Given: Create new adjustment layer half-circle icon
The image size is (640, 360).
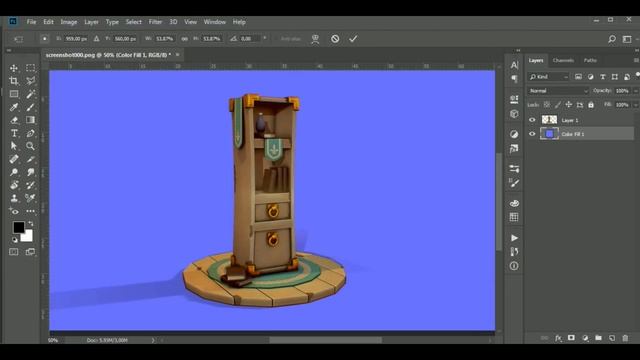Looking at the screenshot, I should 585,338.
